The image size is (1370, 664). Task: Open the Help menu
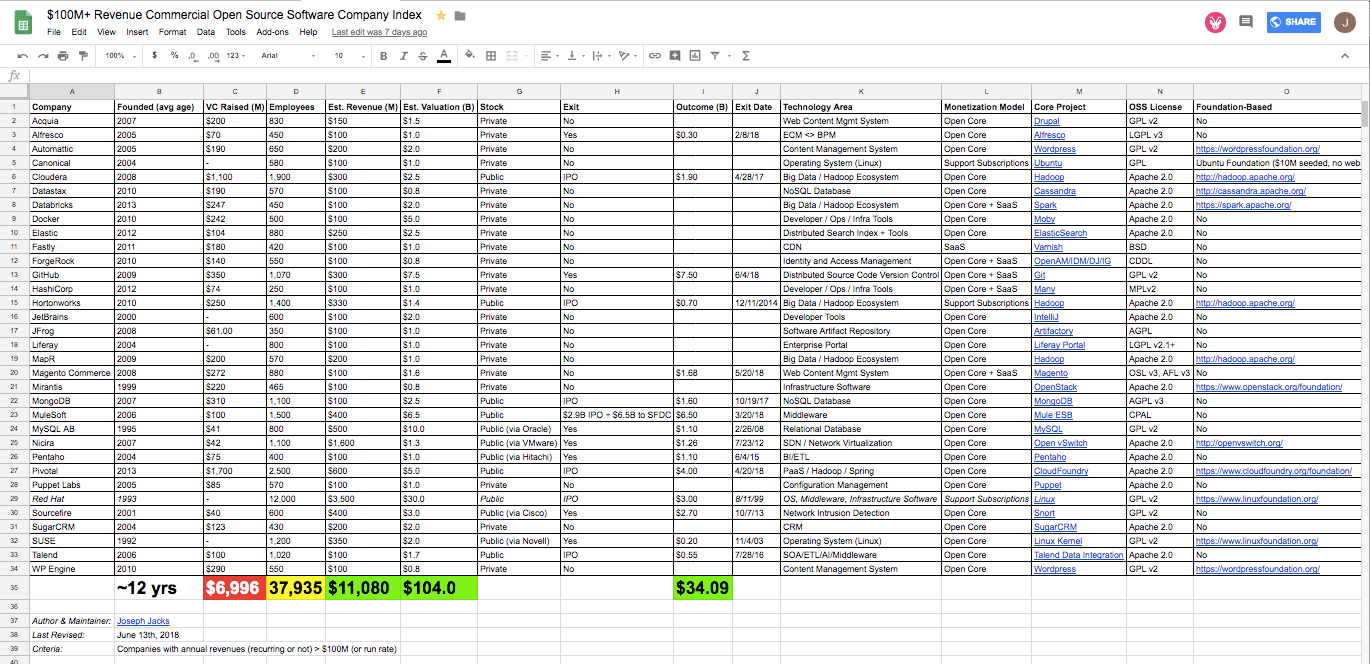point(308,32)
